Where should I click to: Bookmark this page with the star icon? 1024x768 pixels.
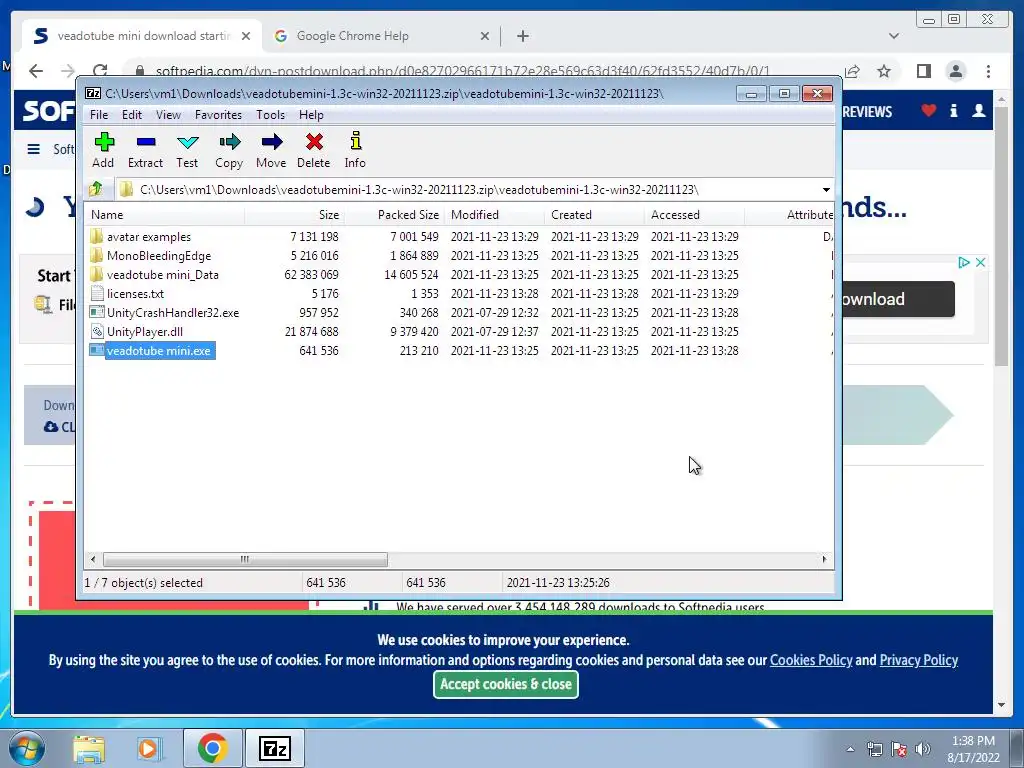point(884,71)
